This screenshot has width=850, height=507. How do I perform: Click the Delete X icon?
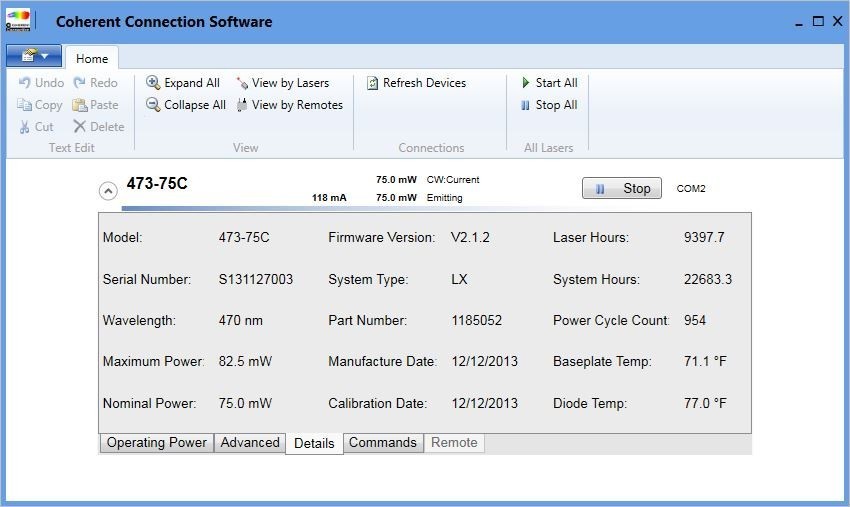pyautogui.click(x=80, y=126)
